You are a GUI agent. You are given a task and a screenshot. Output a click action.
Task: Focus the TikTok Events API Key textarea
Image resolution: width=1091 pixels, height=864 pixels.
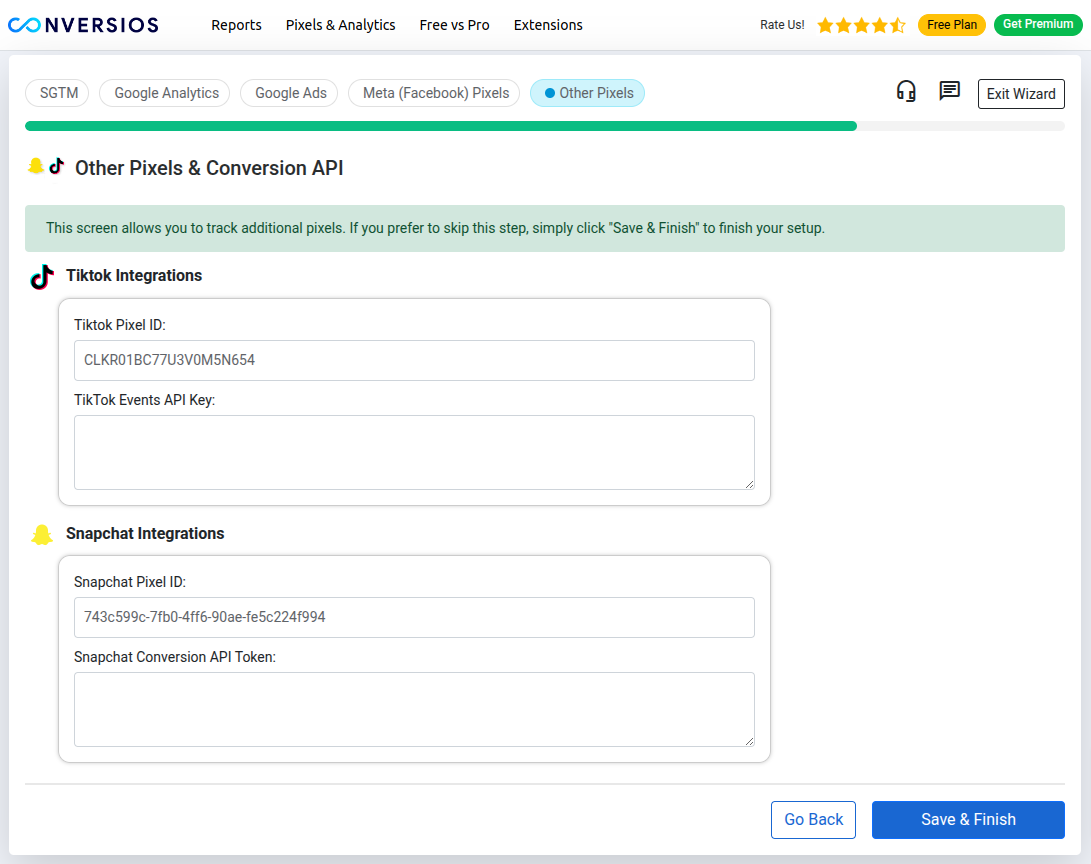pyautogui.click(x=414, y=453)
